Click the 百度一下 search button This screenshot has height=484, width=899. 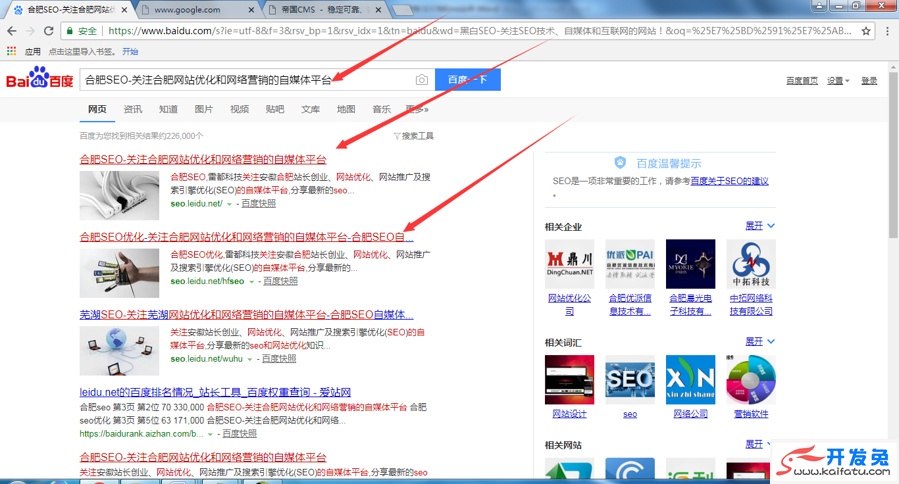(x=468, y=79)
